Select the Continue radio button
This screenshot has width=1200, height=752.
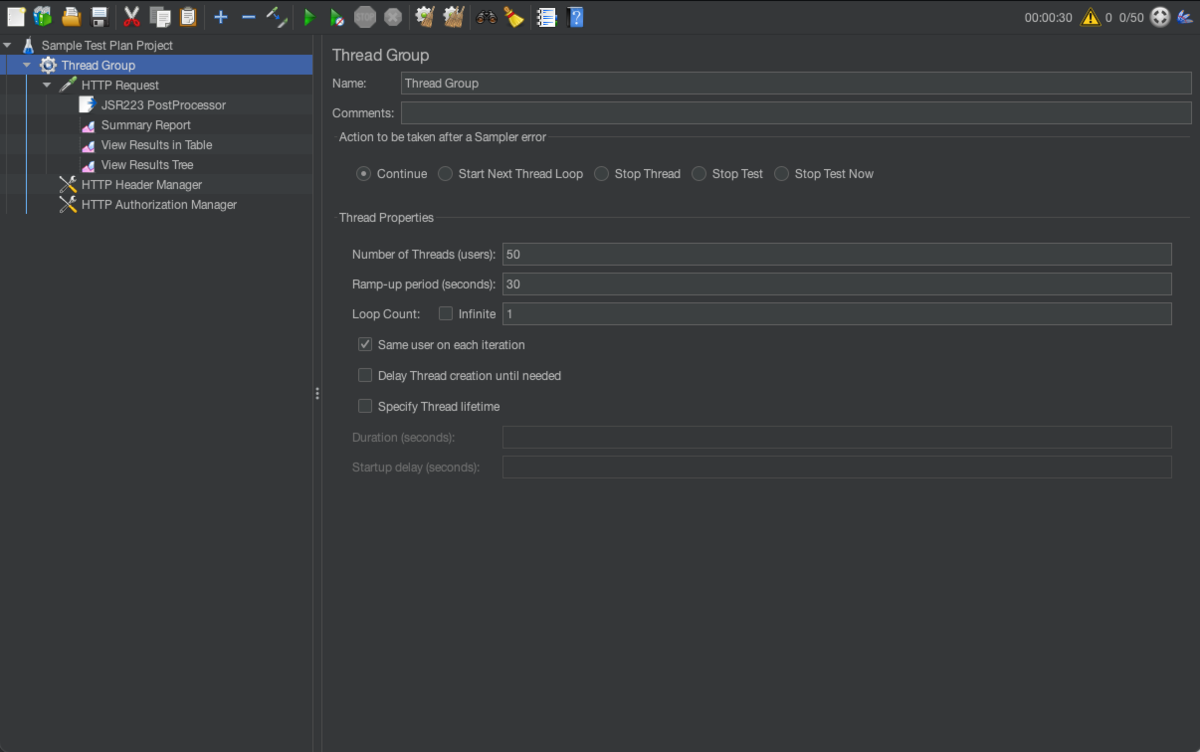[x=364, y=174]
